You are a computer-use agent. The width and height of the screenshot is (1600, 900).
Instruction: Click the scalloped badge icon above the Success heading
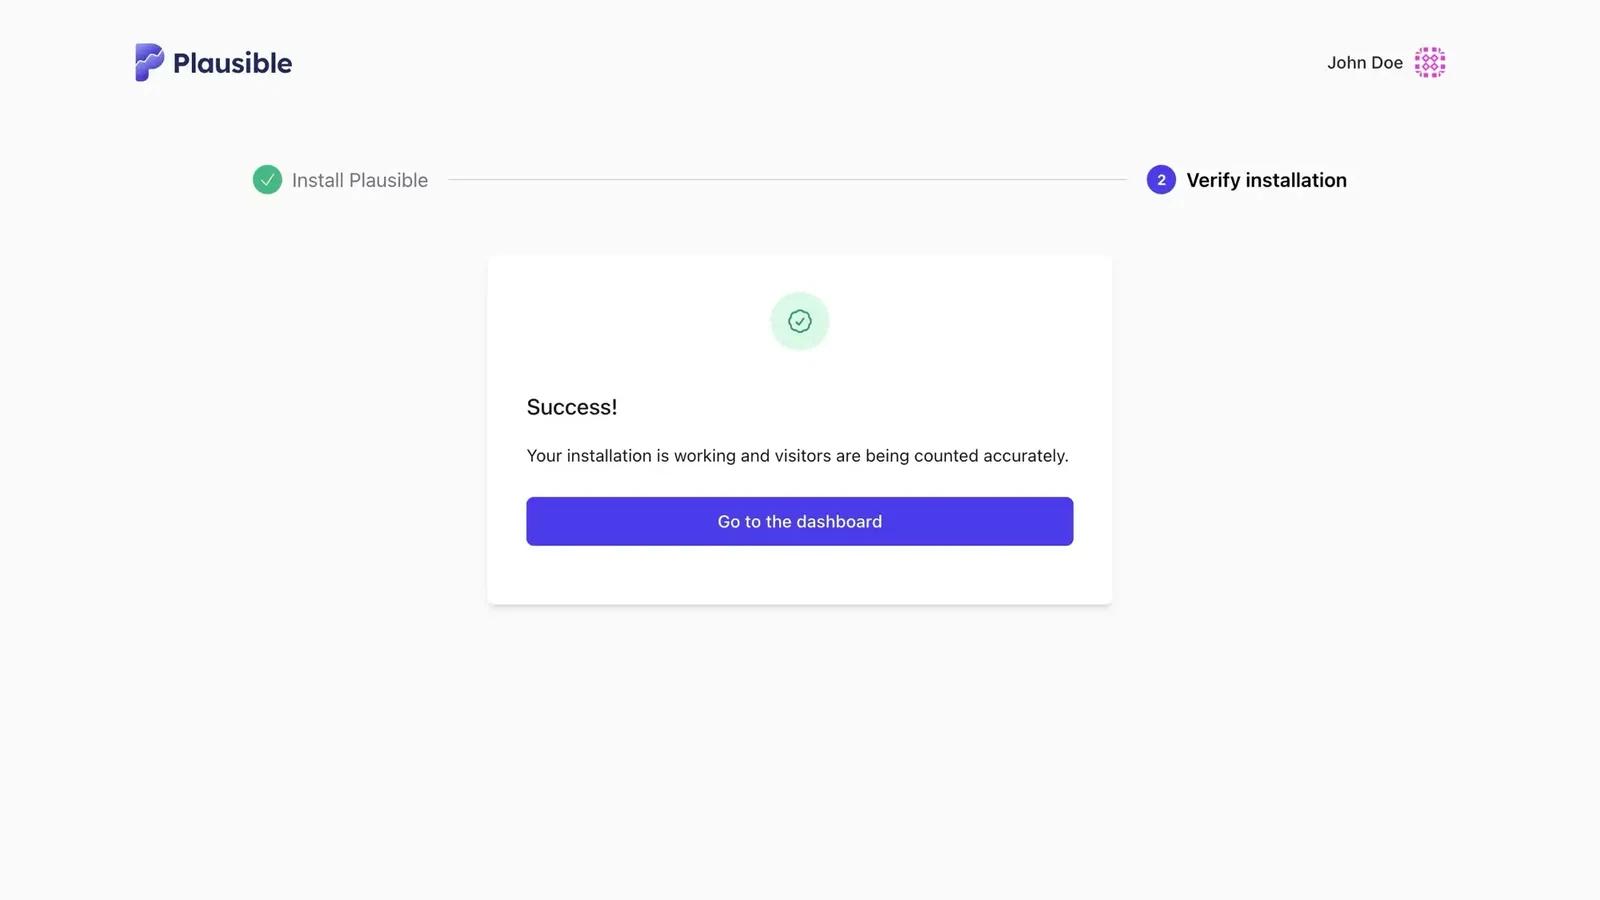point(799,321)
